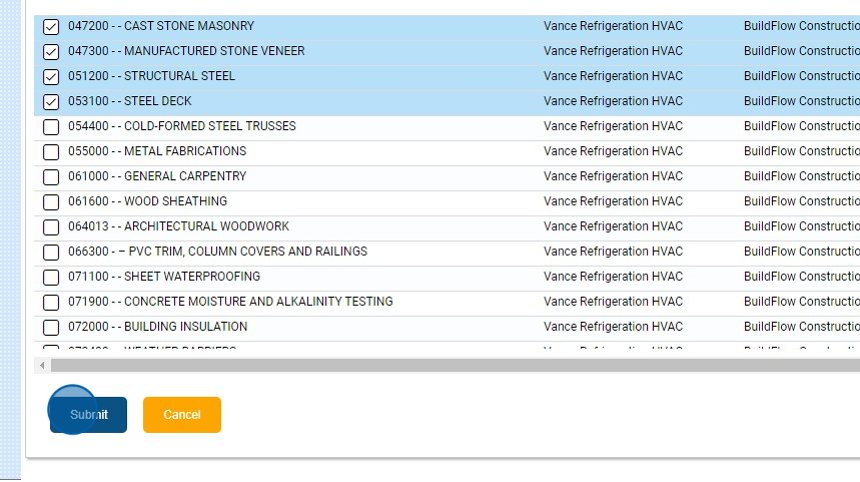Click the 071100 Sheet Waterproofing row label

click(x=164, y=276)
